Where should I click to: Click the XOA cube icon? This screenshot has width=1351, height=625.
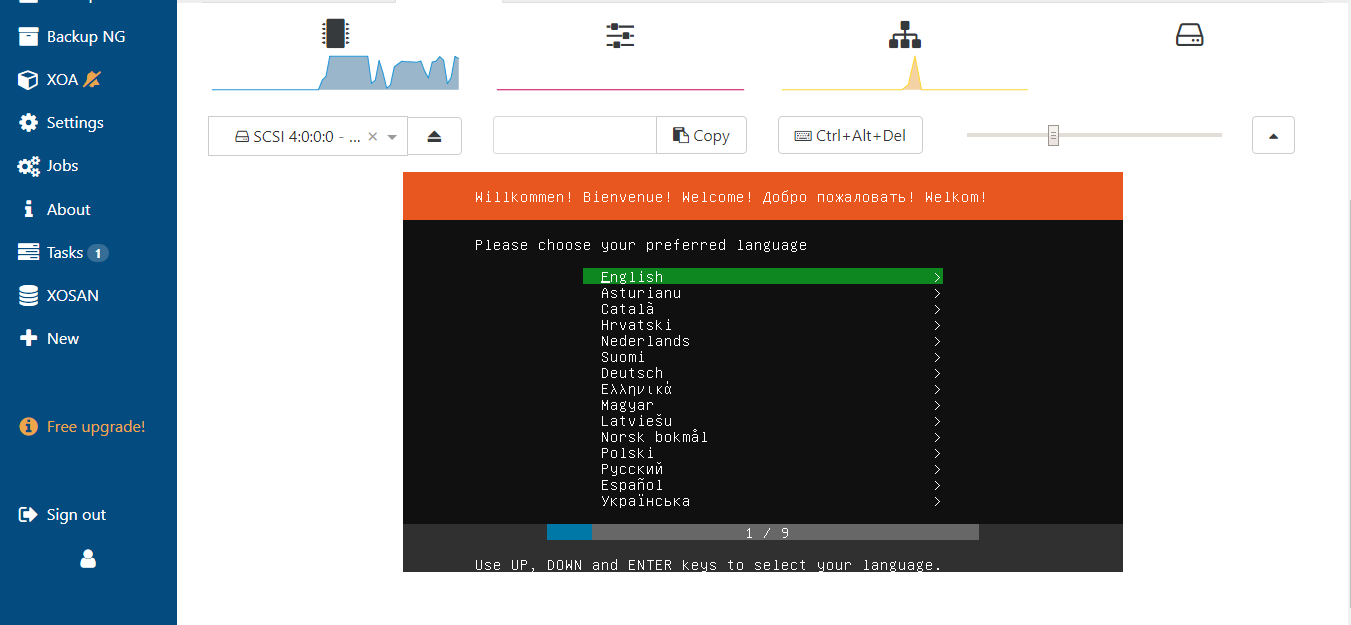[29, 79]
